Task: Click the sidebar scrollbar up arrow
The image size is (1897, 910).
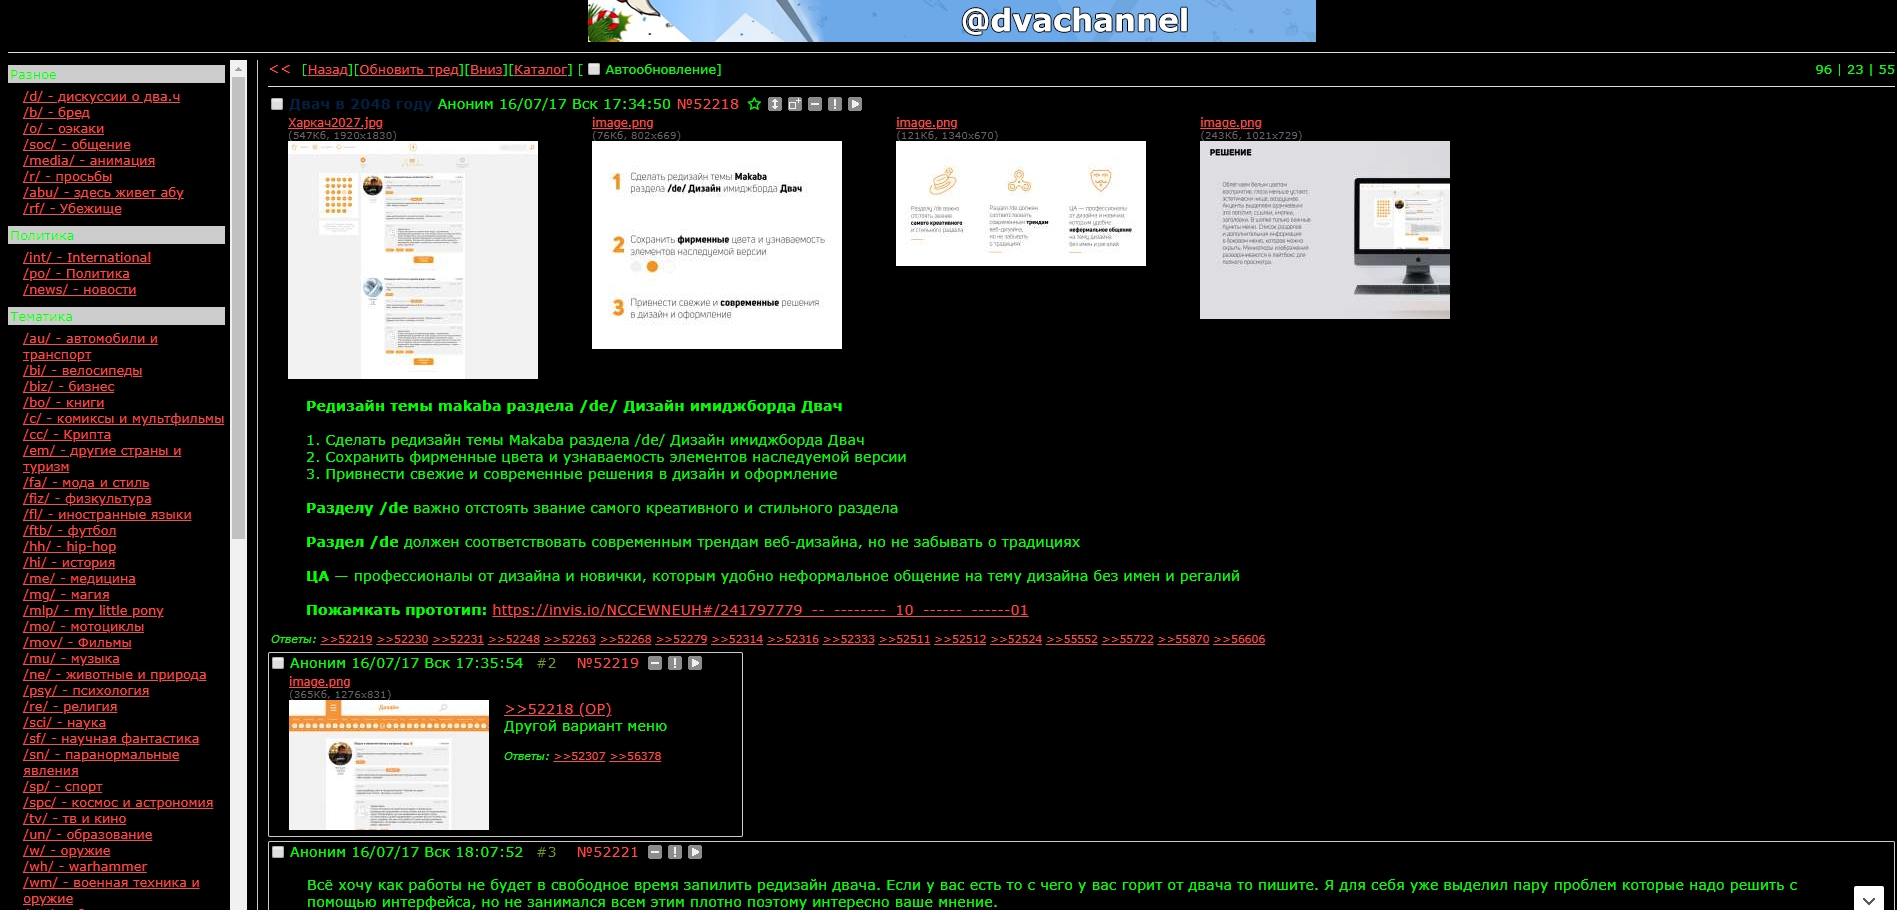Action: (238, 68)
